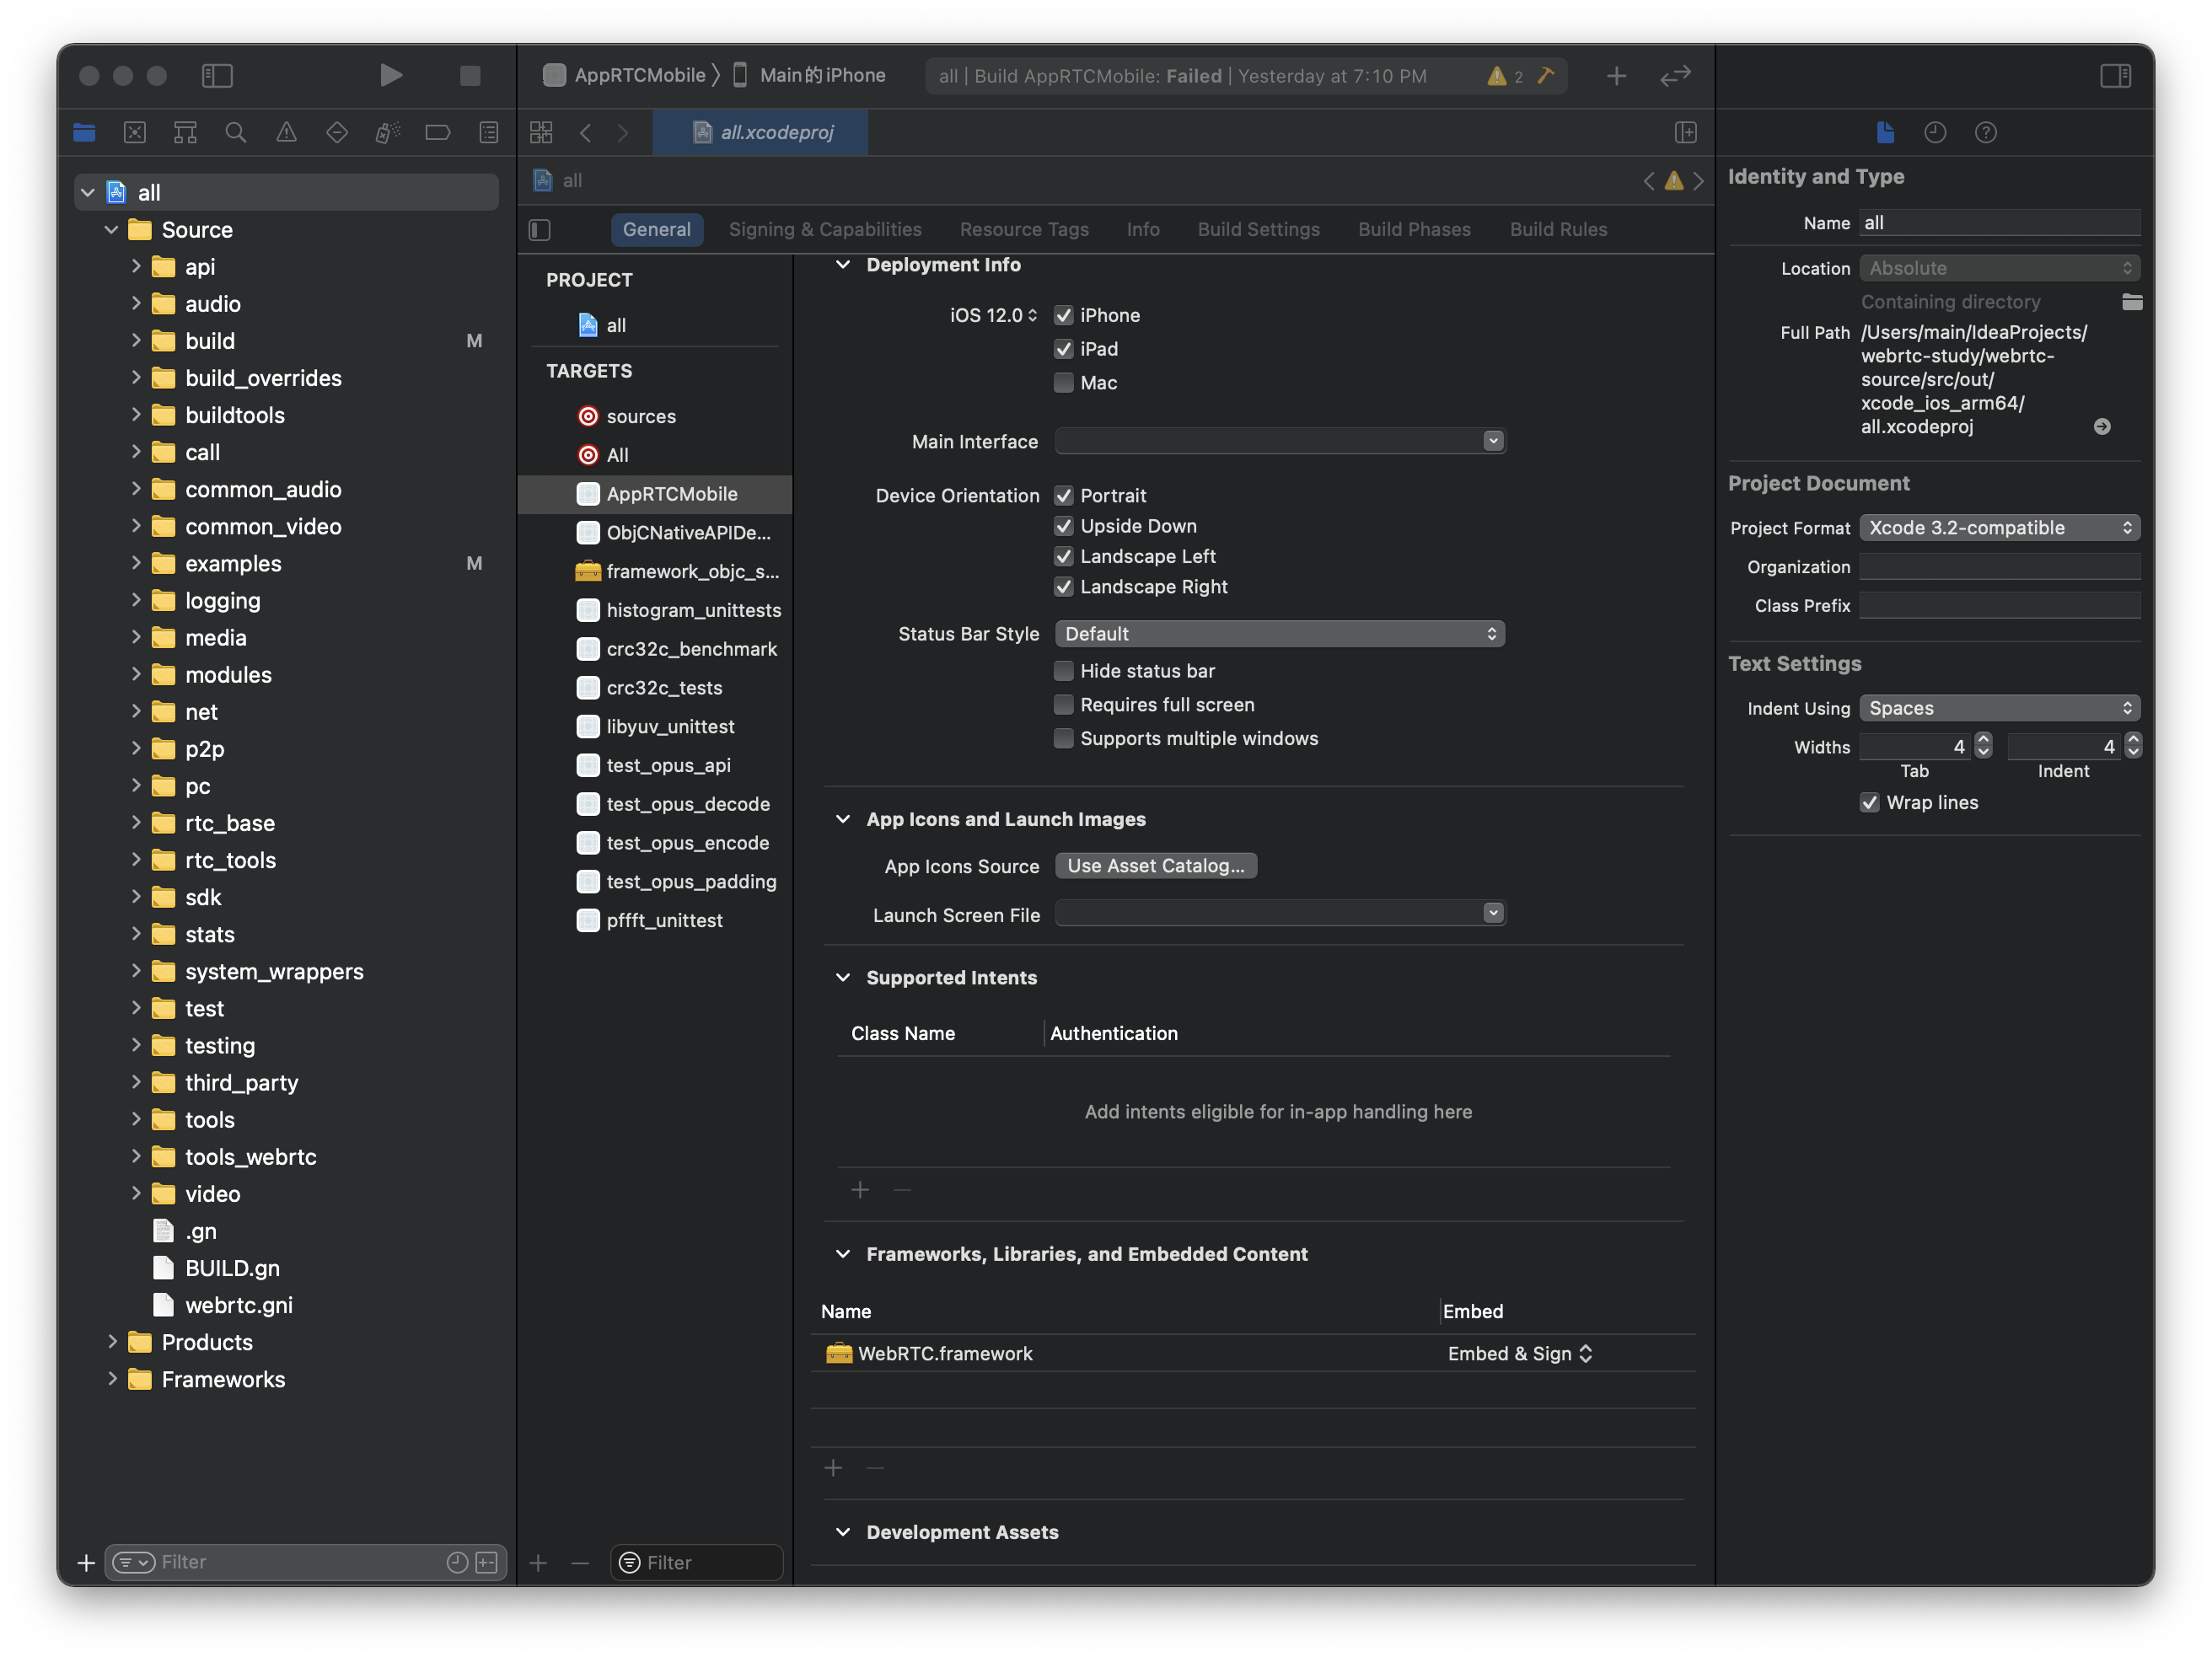Click the Run play button

click(x=391, y=75)
